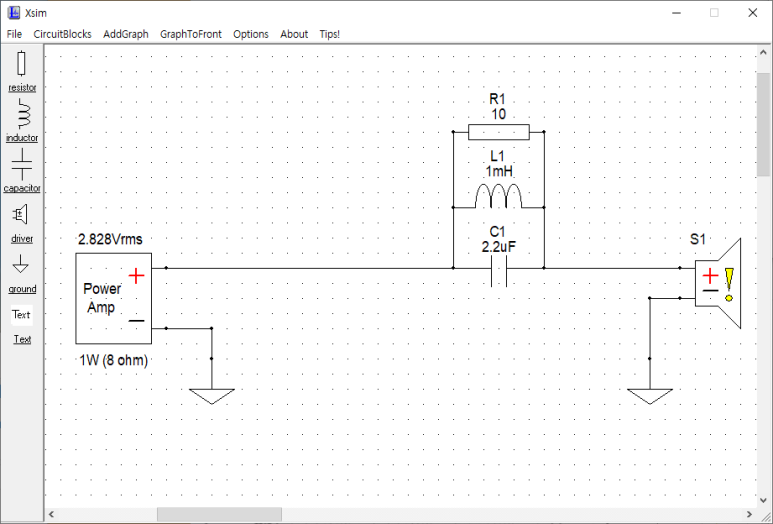Click the 1W (8 ohm) label
Viewport: 773px width, 524px height.
pyautogui.click(x=113, y=360)
